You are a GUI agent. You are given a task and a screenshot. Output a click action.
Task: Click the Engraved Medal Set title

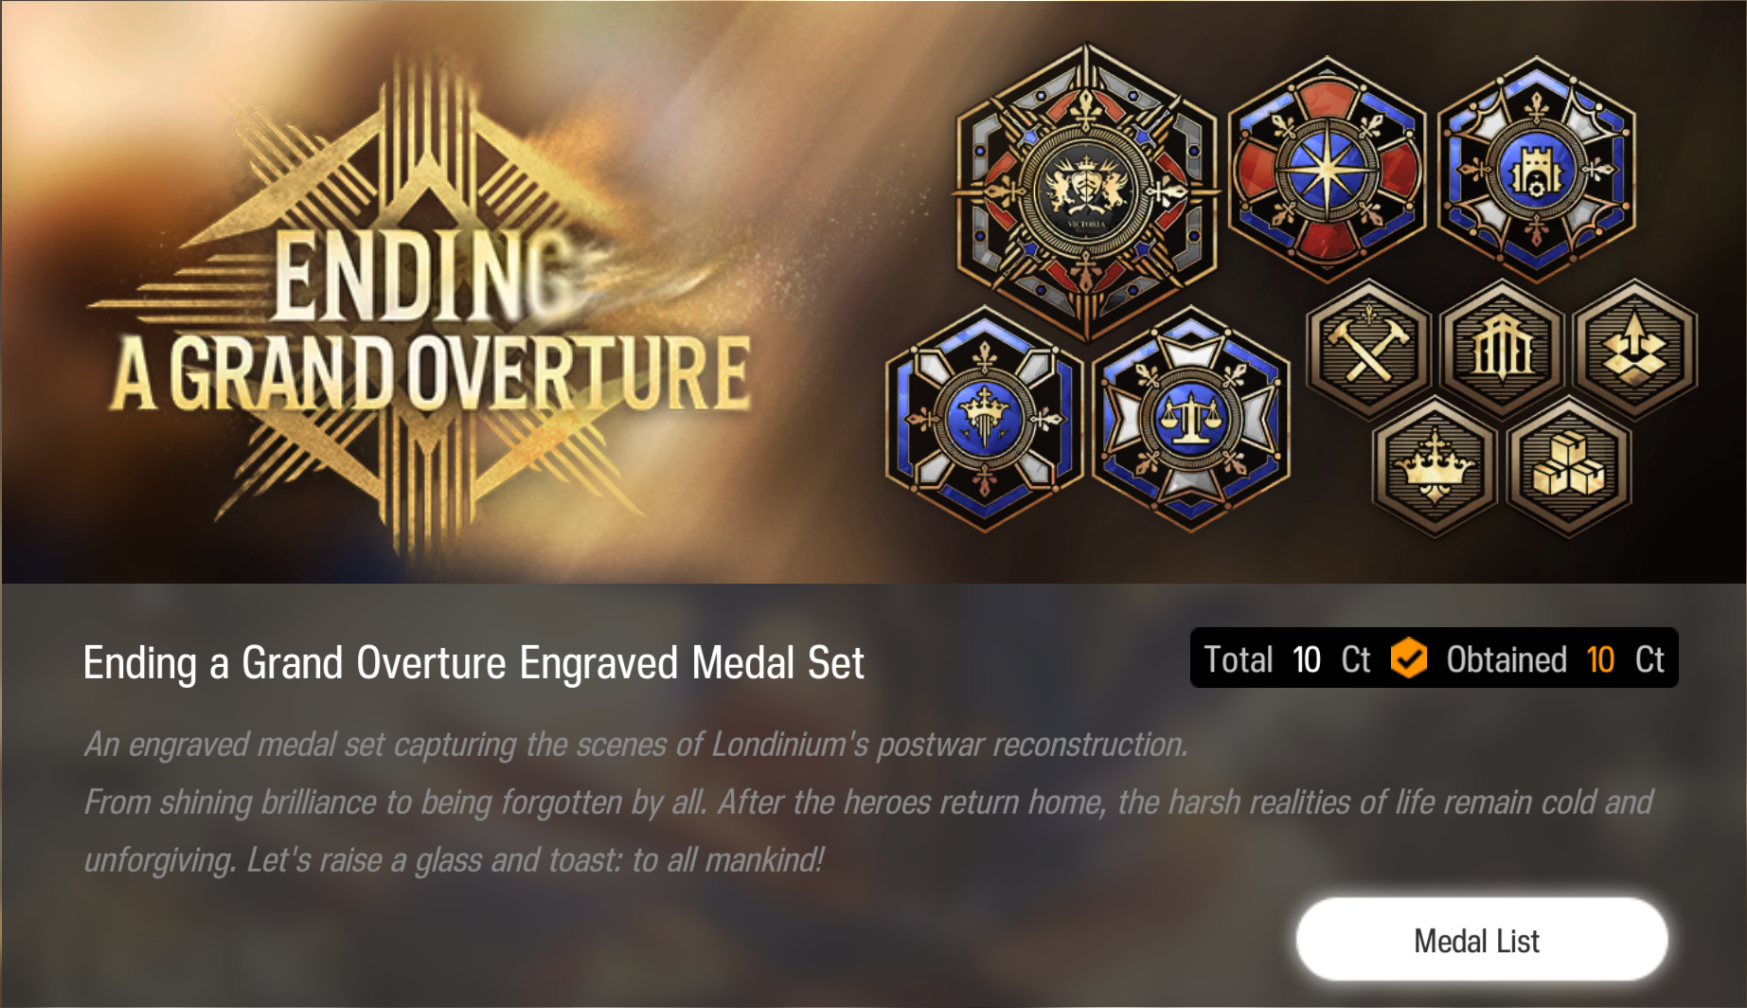tap(473, 663)
